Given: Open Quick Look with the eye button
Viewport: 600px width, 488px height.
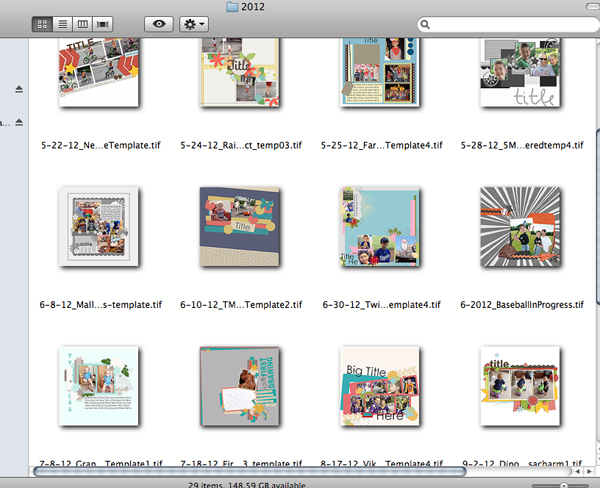Looking at the screenshot, I should (x=159, y=24).
